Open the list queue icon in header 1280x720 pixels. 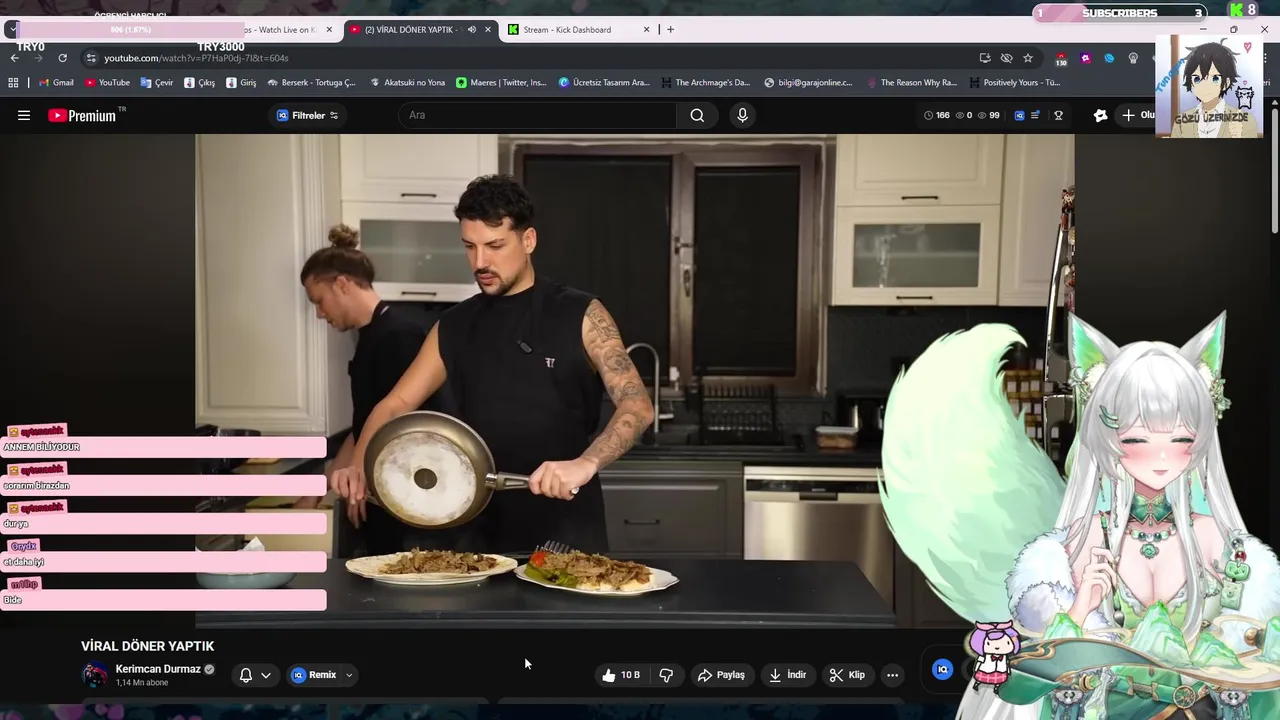pyautogui.click(x=1036, y=116)
